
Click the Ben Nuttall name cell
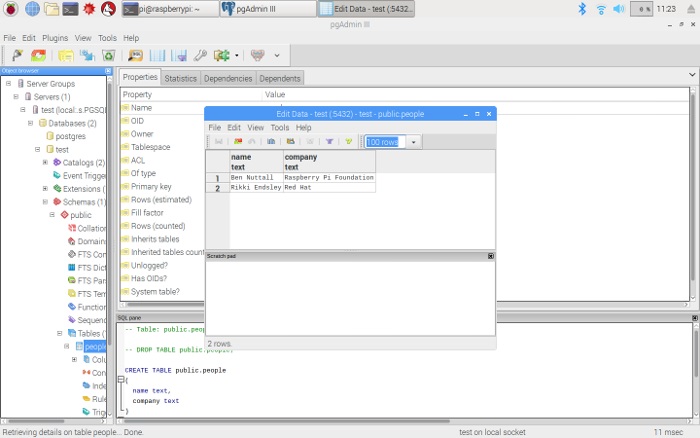(255, 178)
